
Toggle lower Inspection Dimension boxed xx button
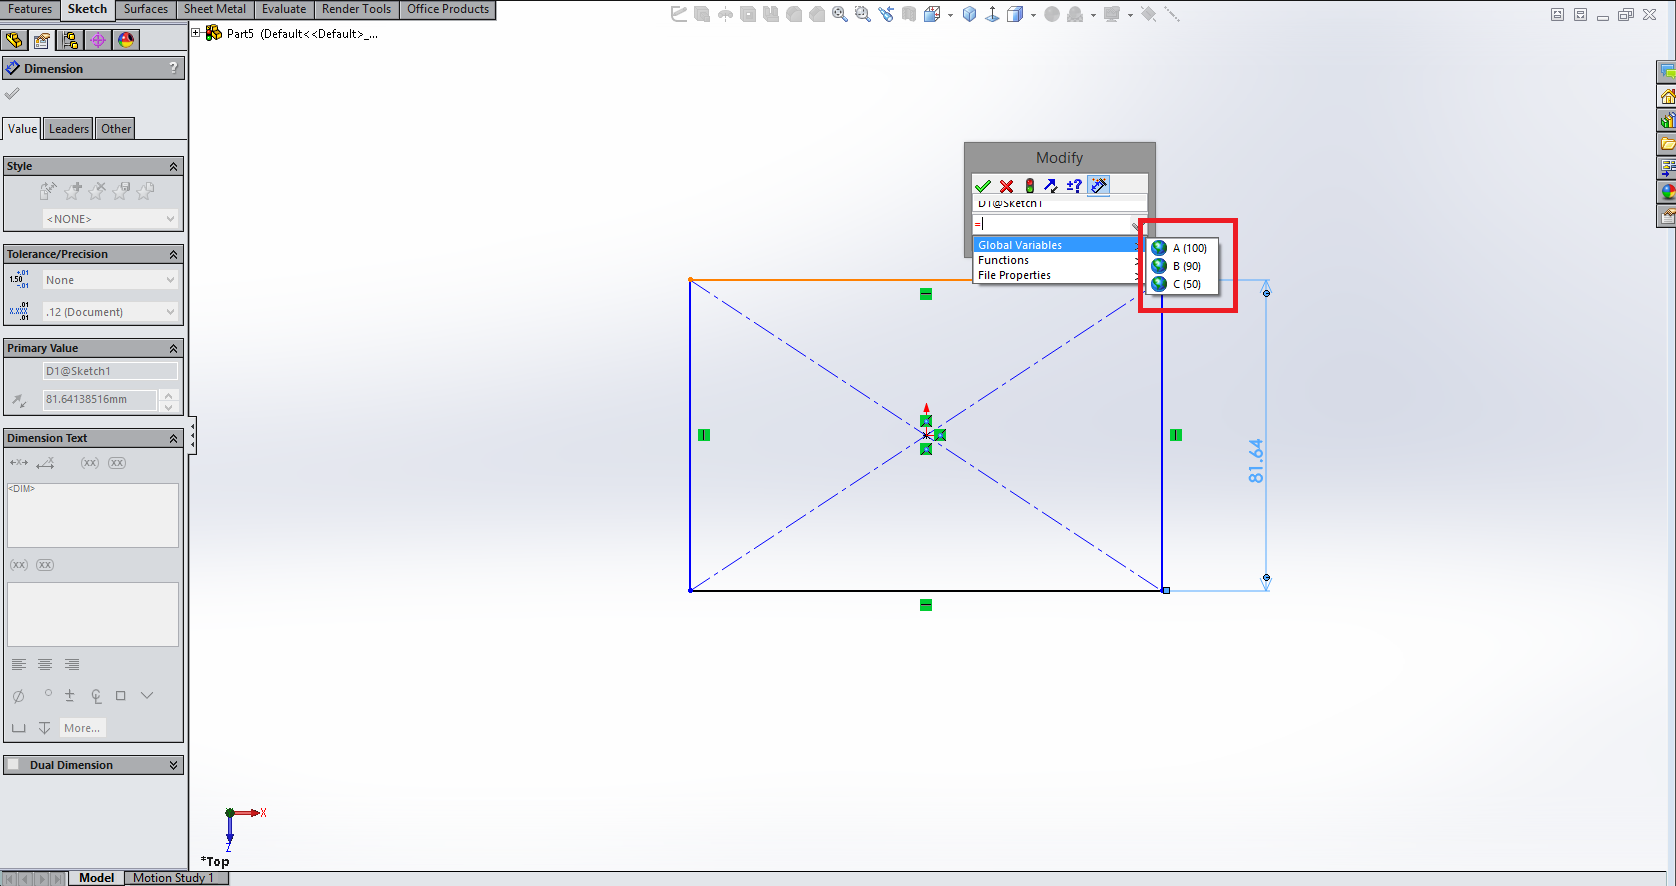(45, 565)
